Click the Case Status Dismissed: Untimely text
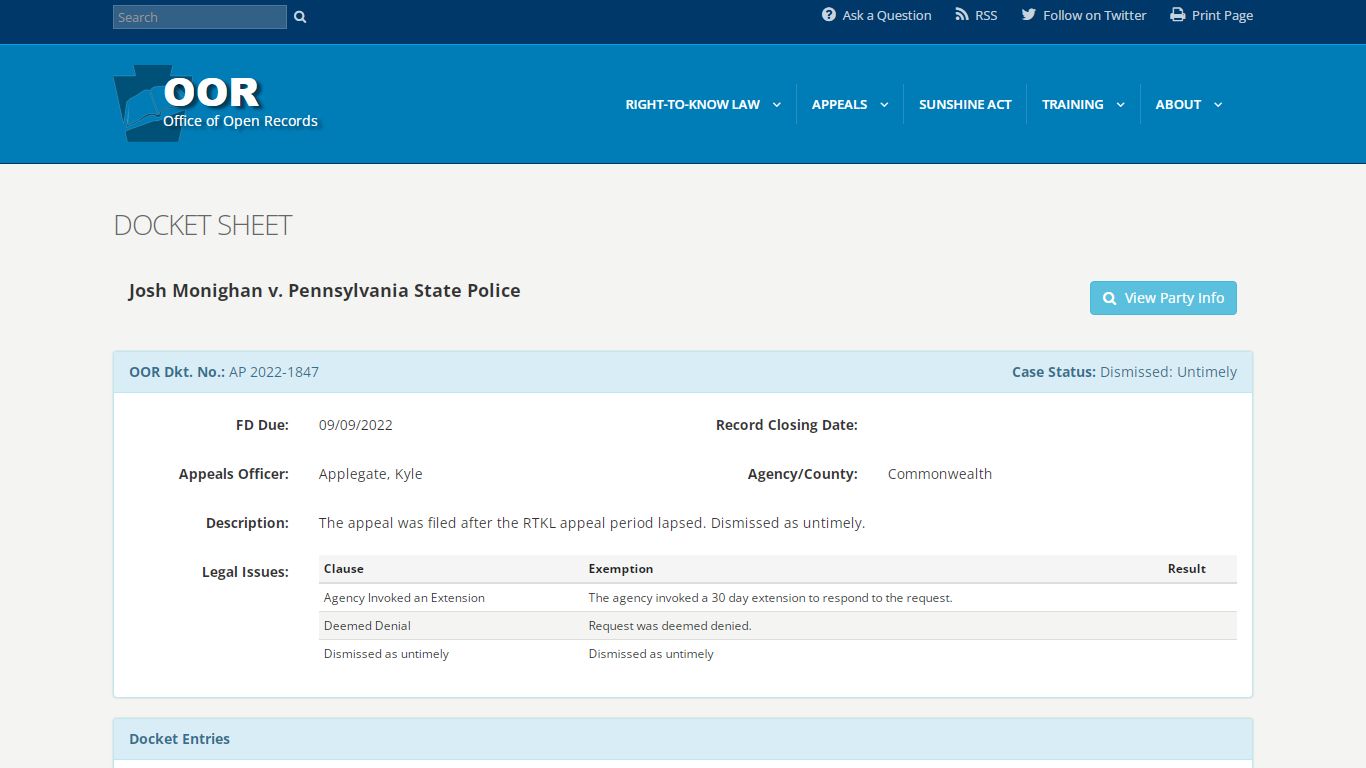 point(1124,372)
